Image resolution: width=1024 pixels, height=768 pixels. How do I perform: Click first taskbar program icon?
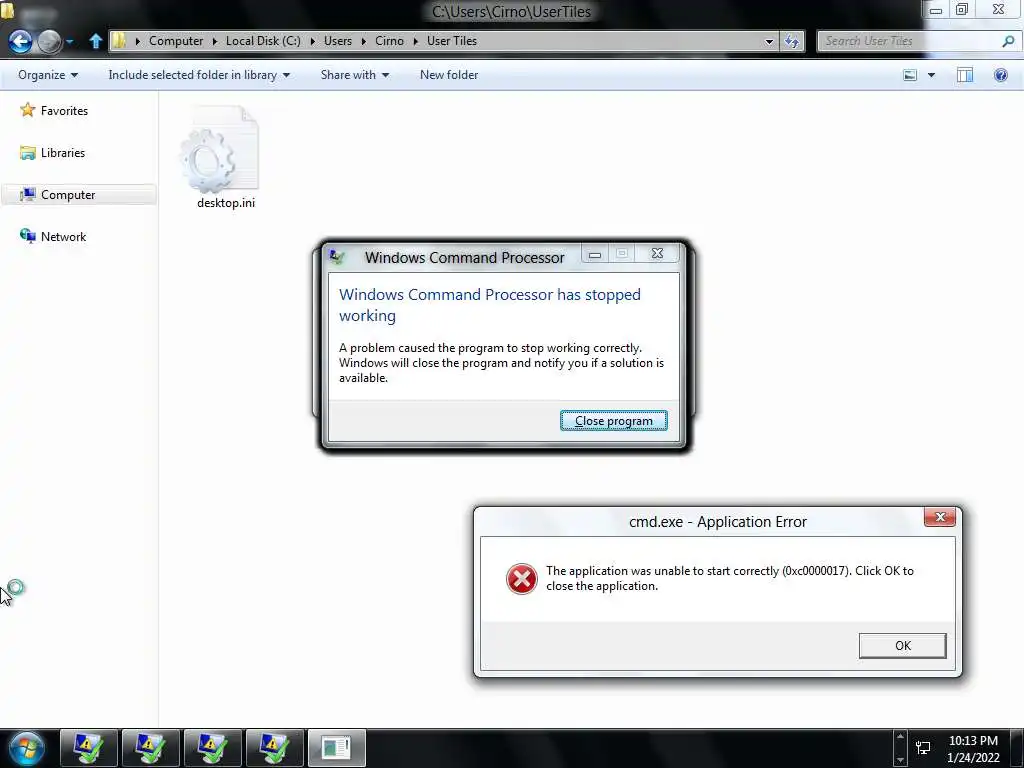click(x=89, y=748)
